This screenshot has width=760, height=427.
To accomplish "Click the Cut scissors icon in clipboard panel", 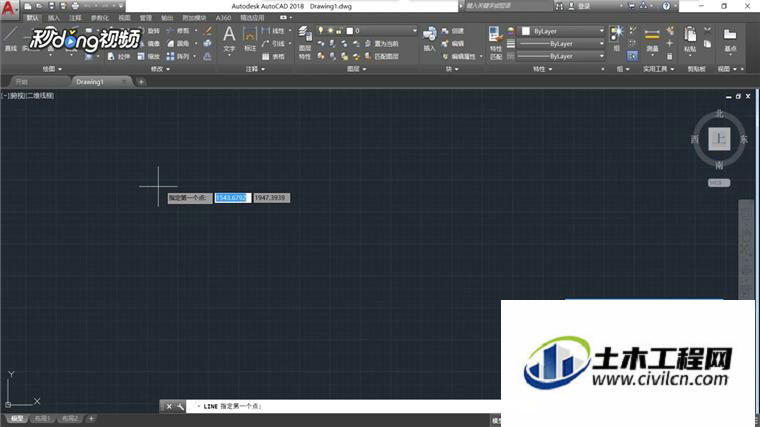I will tap(708, 31).
